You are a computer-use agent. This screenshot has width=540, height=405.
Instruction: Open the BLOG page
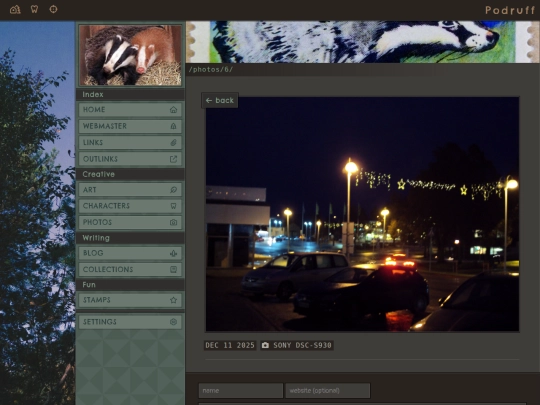coord(130,253)
